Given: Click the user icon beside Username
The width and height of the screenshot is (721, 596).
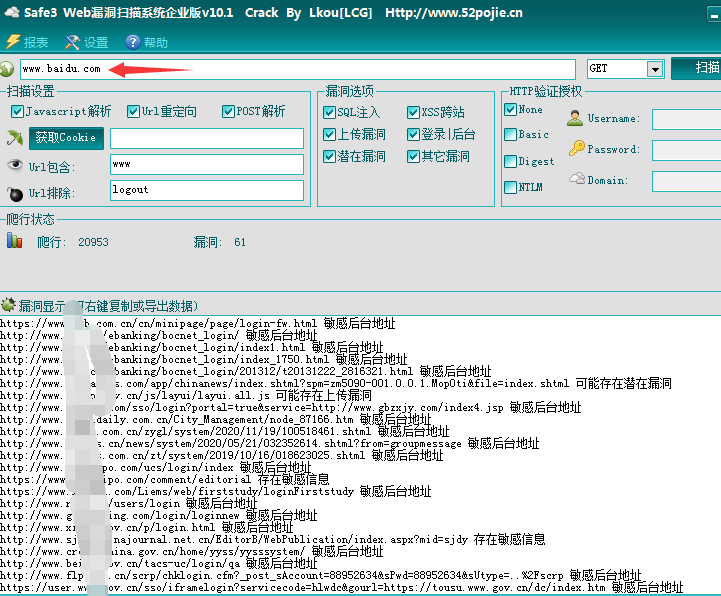Looking at the screenshot, I should pos(575,118).
